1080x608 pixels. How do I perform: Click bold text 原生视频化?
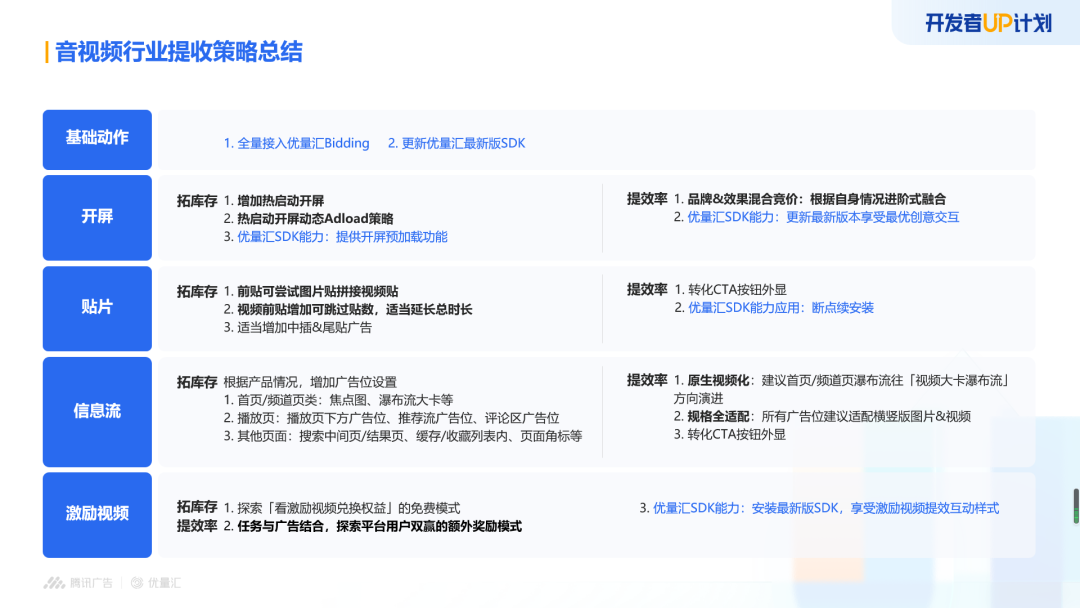pyautogui.click(x=718, y=380)
